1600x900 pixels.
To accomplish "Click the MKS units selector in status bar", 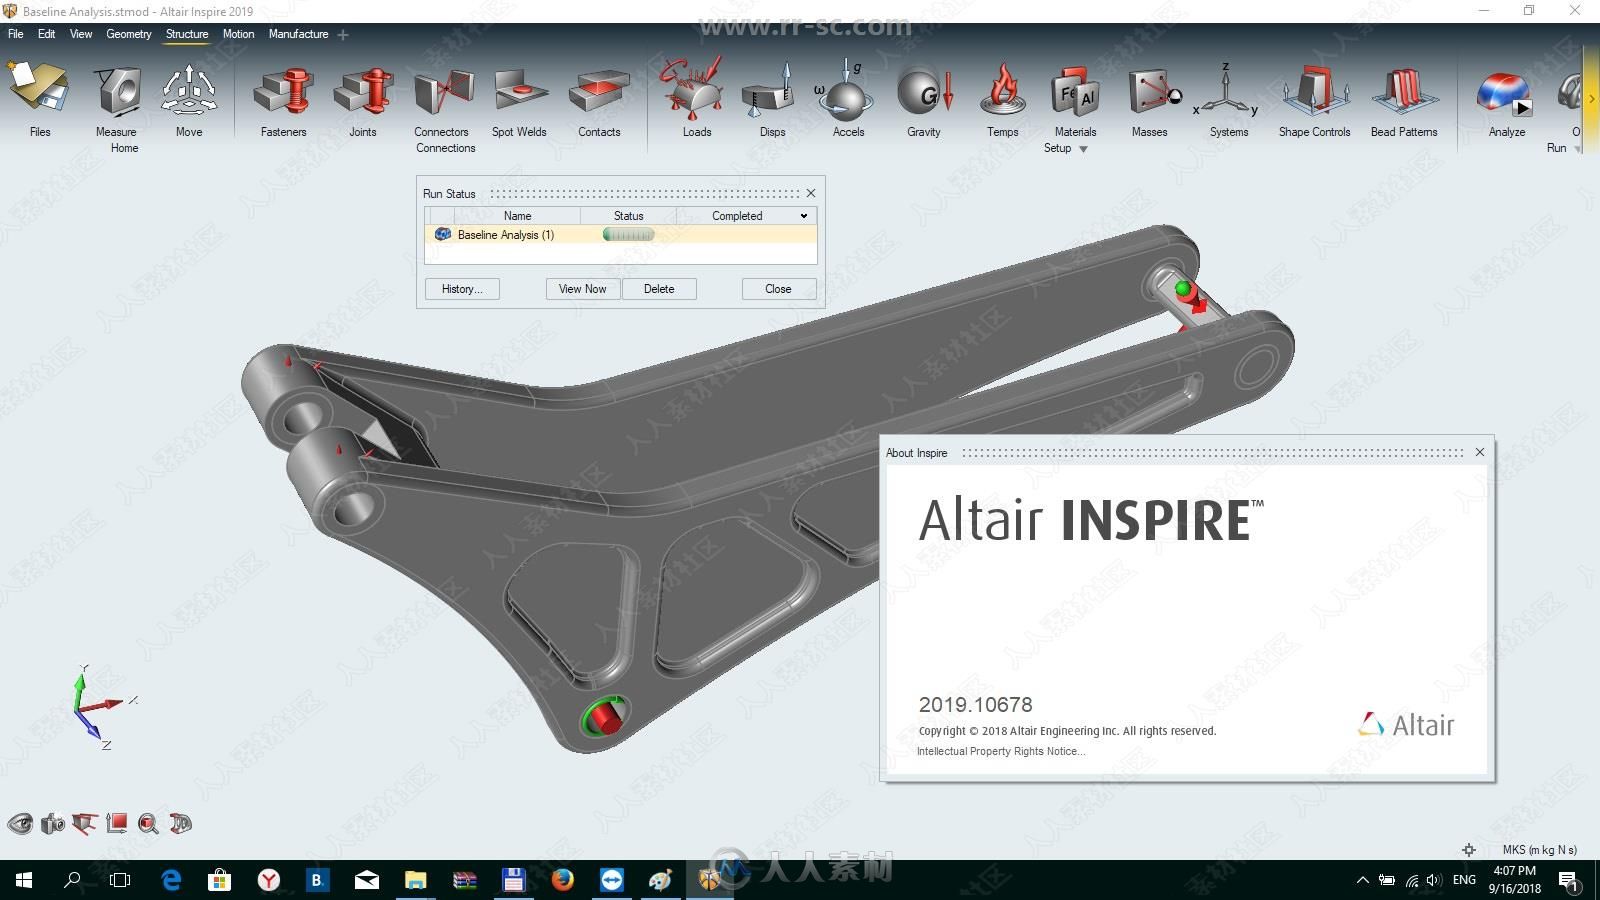I will pyautogui.click(x=1539, y=850).
